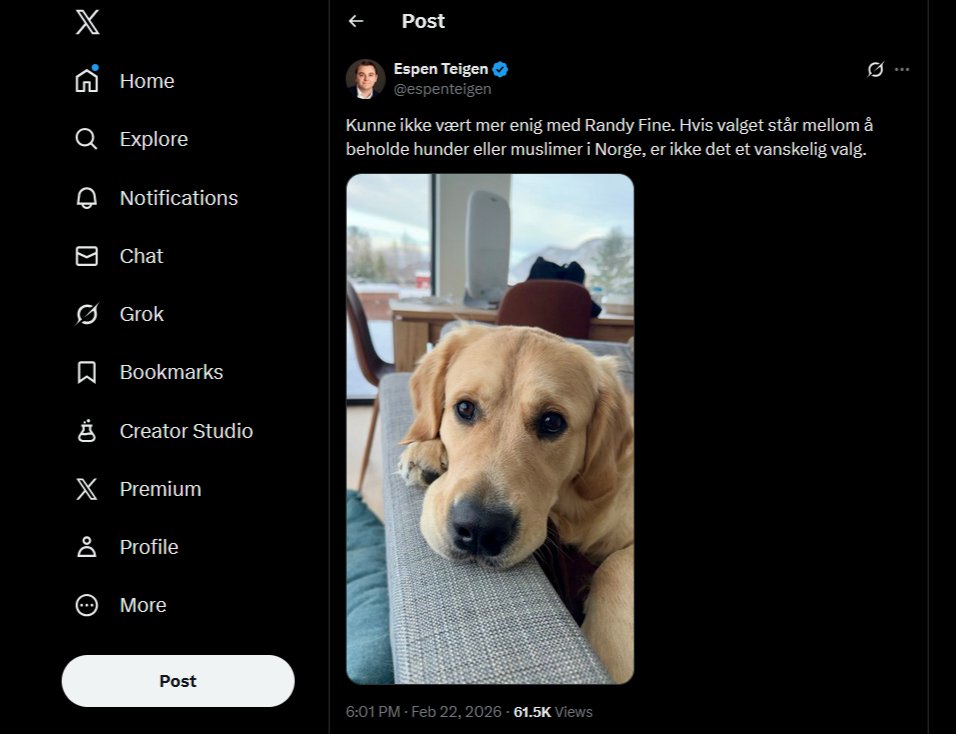The width and height of the screenshot is (956, 734).
Task: Click Grok icon on the post header
Action: (x=875, y=69)
